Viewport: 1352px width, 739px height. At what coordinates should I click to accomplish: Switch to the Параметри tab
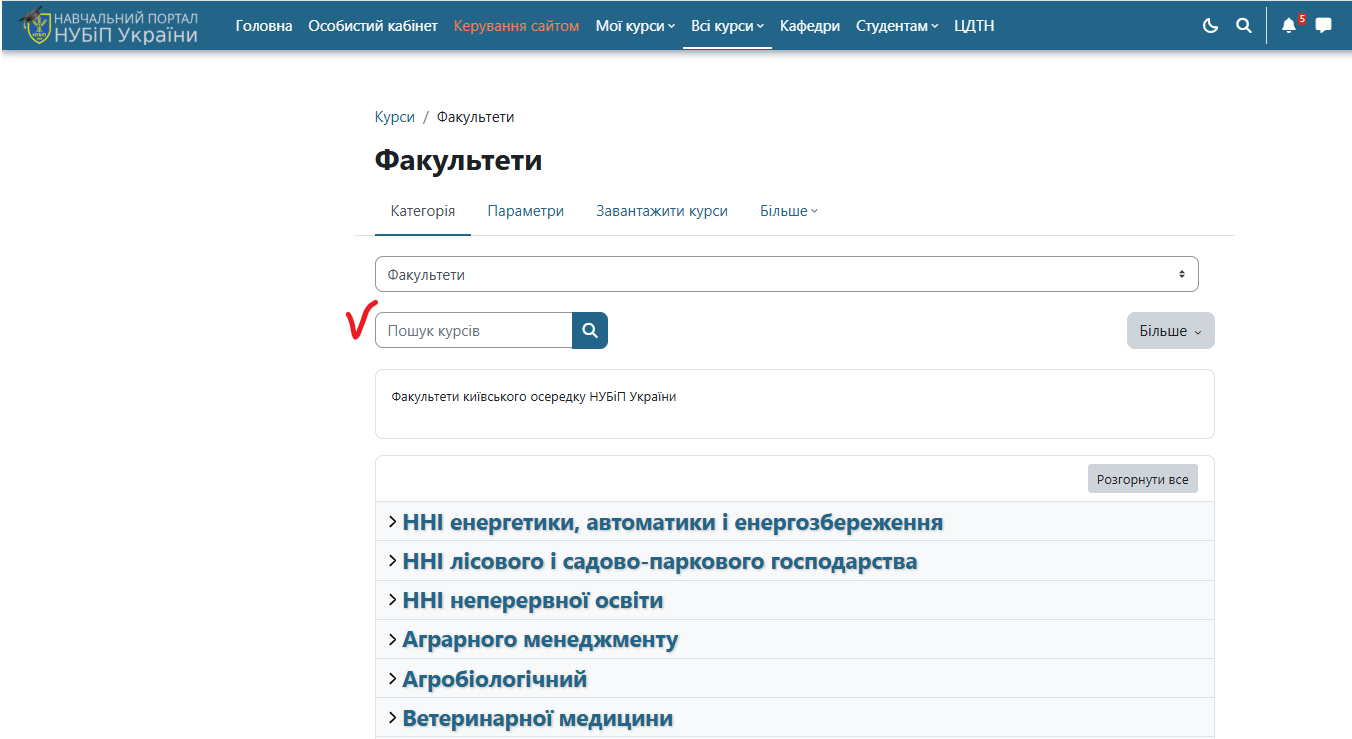click(x=525, y=211)
